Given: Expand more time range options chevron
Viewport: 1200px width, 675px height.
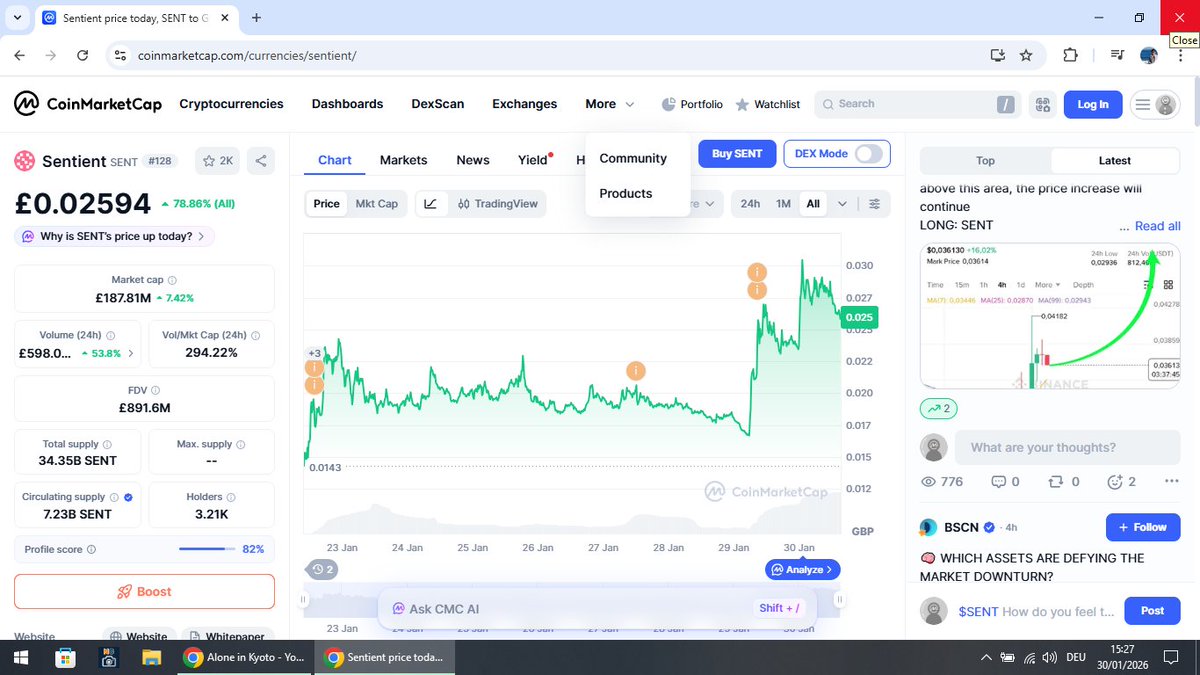Looking at the screenshot, I should [x=842, y=203].
